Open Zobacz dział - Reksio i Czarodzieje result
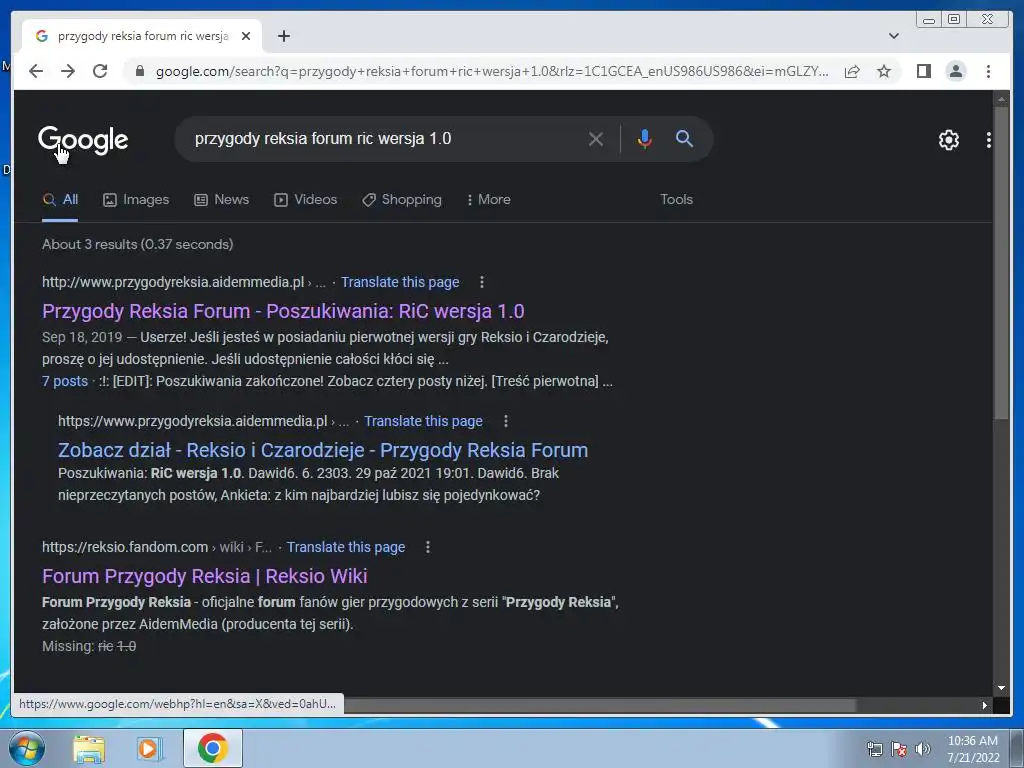 click(x=323, y=450)
